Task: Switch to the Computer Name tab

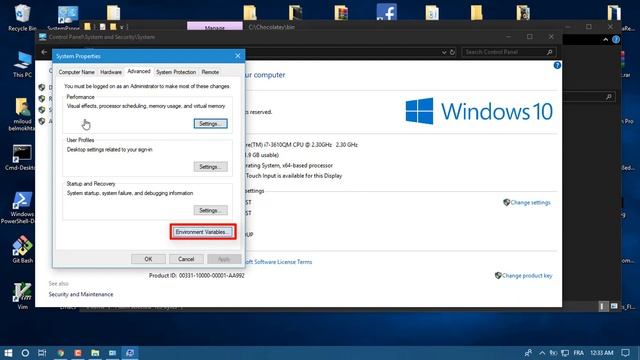Action: (x=76, y=72)
